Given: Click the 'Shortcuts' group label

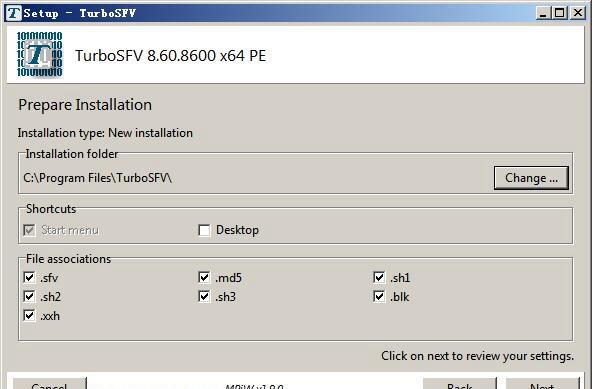Looking at the screenshot, I should (x=51, y=209).
